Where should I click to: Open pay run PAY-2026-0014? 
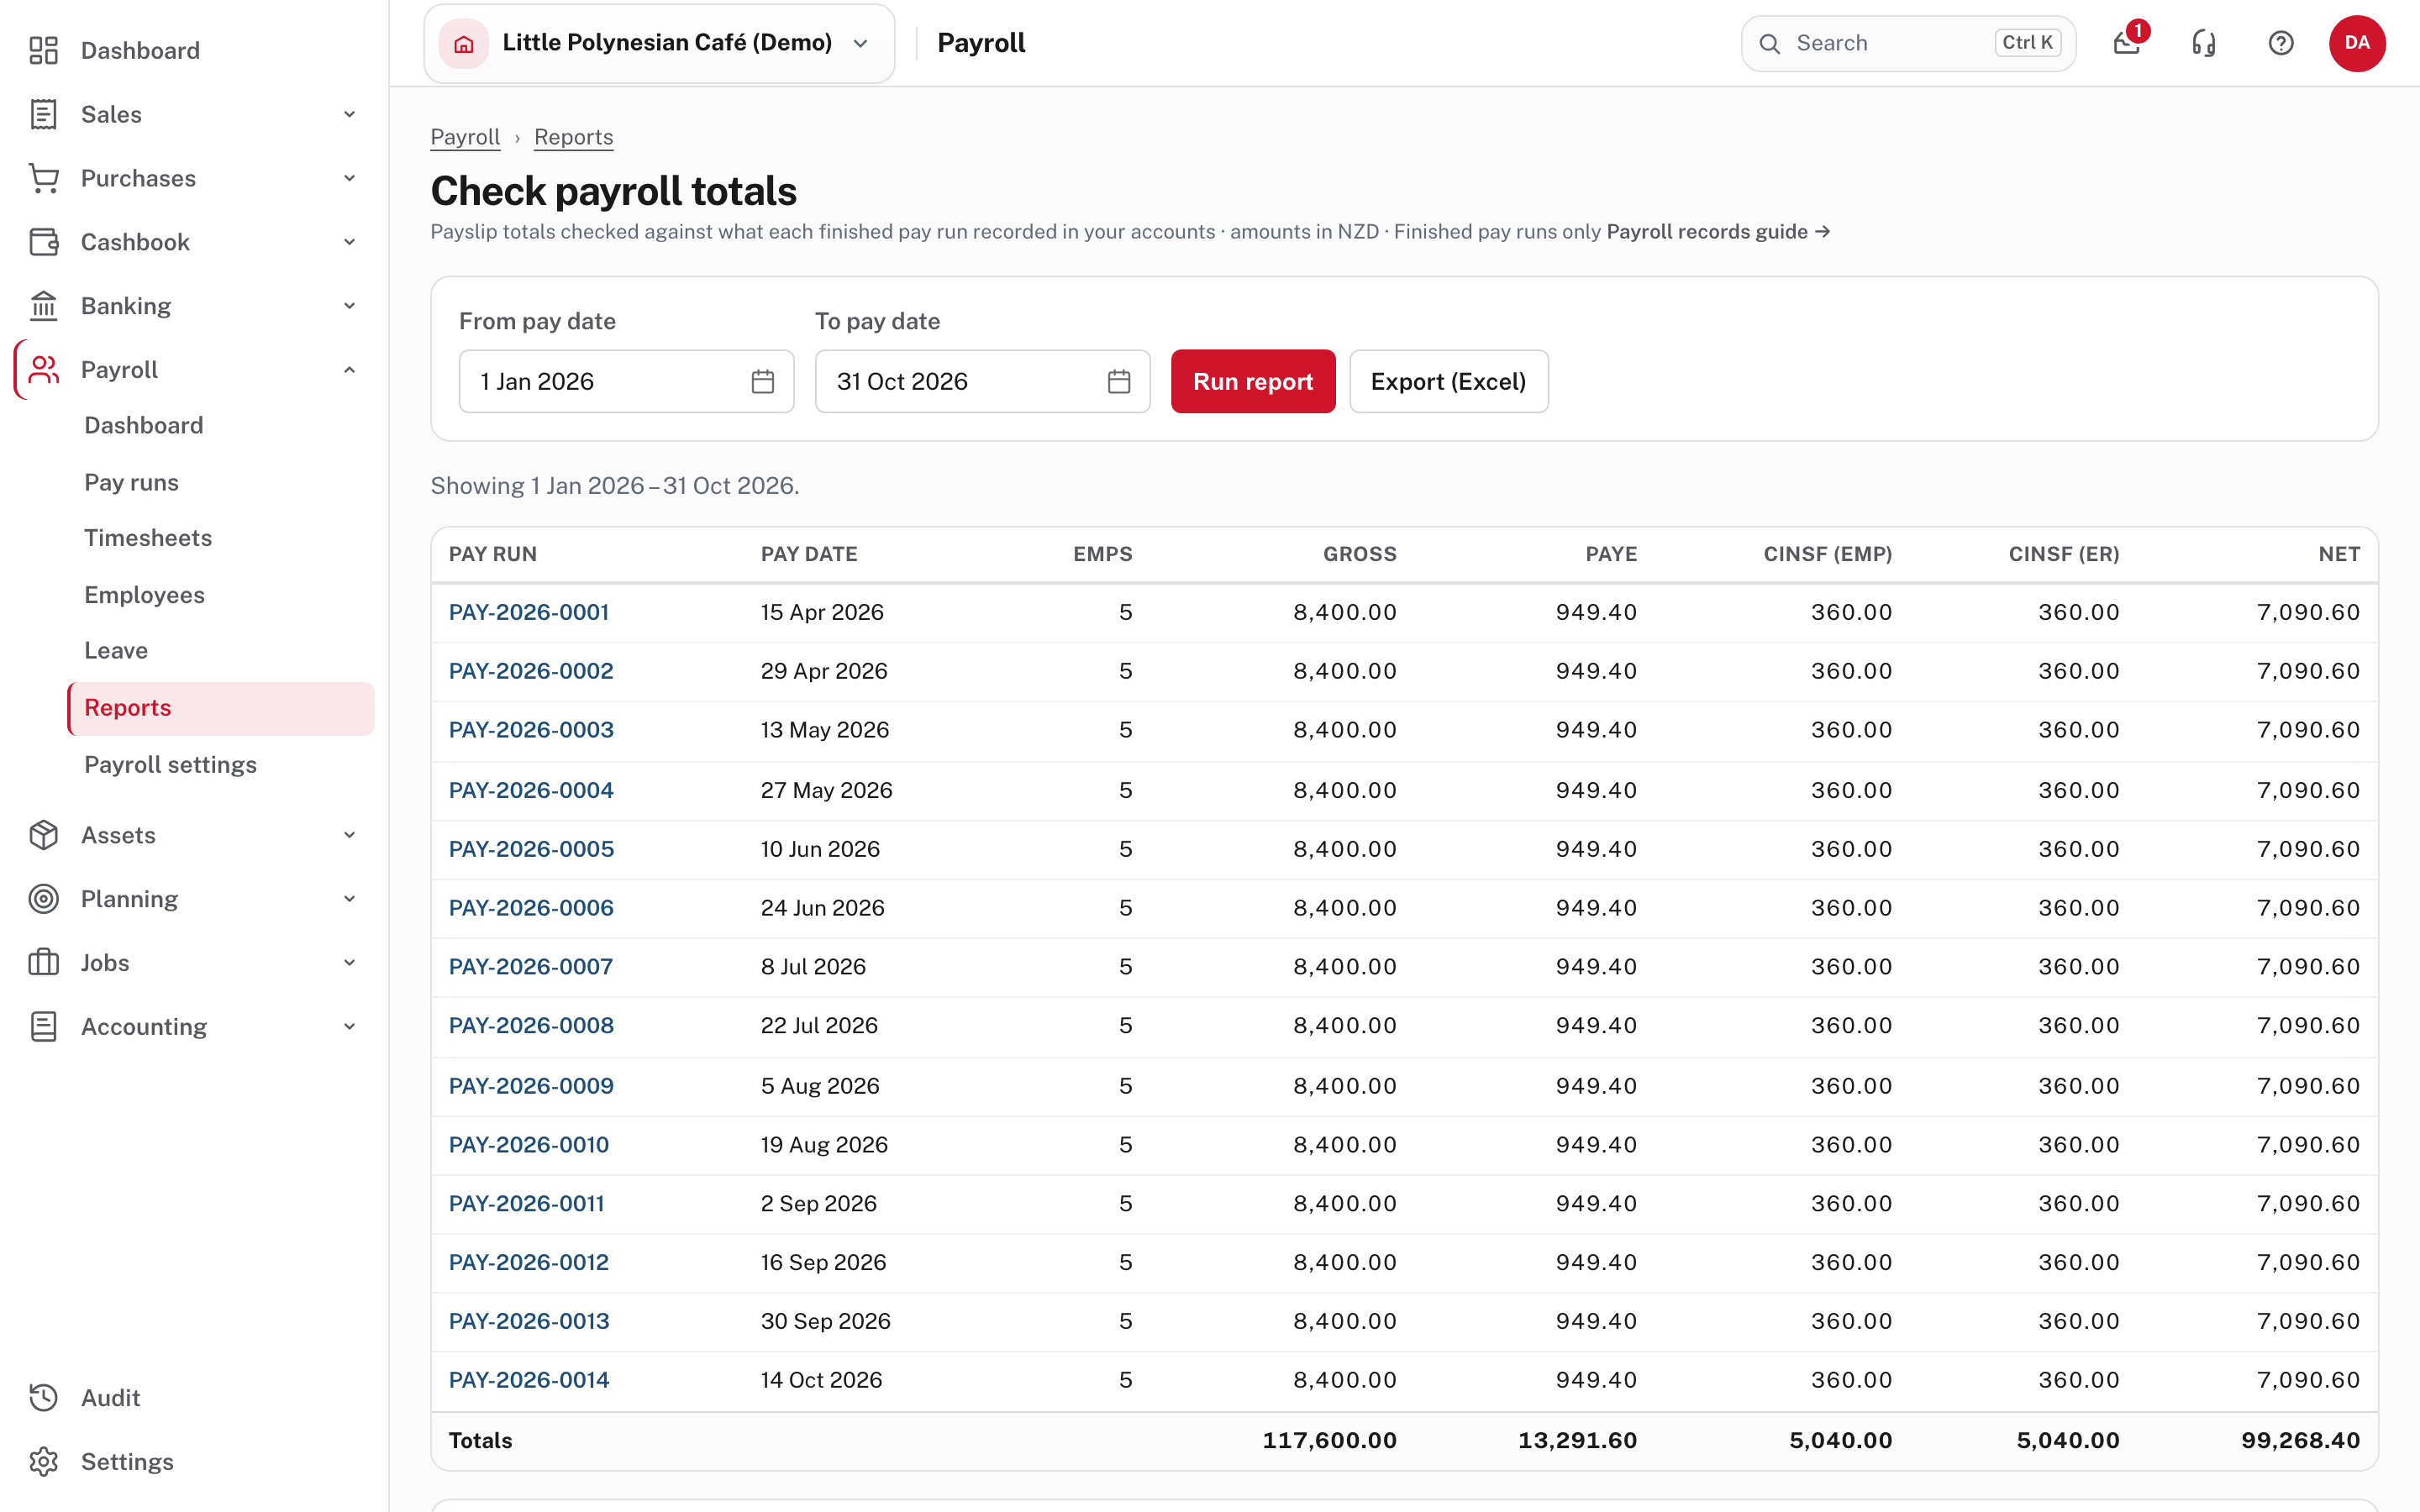[529, 1380]
